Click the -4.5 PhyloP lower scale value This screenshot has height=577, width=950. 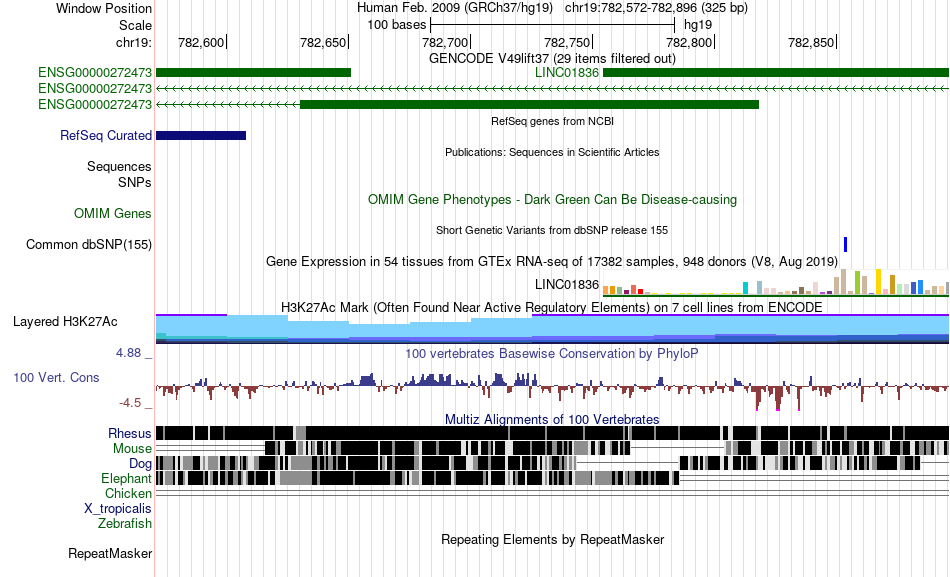(x=130, y=402)
